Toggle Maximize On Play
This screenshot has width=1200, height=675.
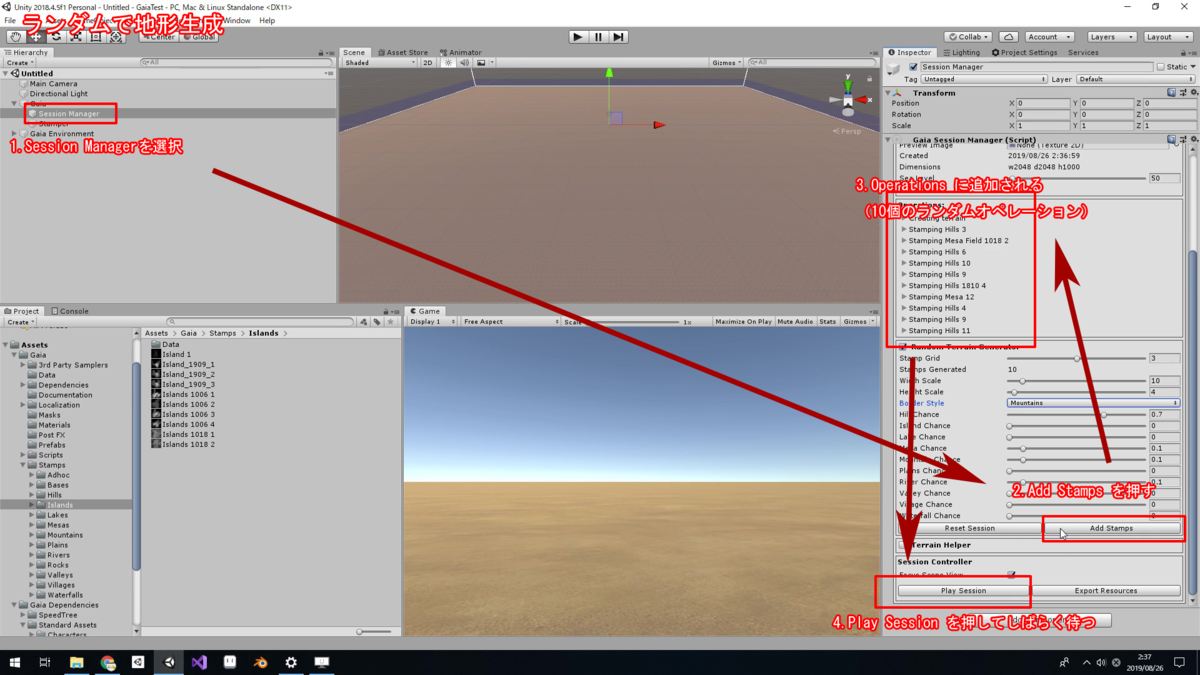pyautogui.click(x=743, y=322)
